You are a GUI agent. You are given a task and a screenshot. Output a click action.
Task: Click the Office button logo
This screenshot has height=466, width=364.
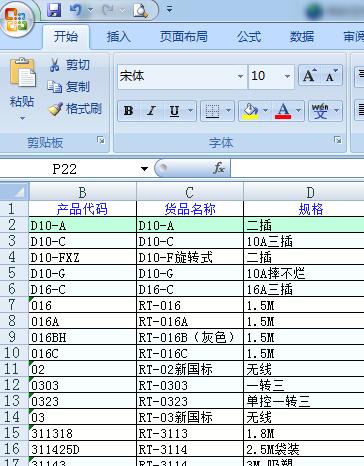point(17,19)
